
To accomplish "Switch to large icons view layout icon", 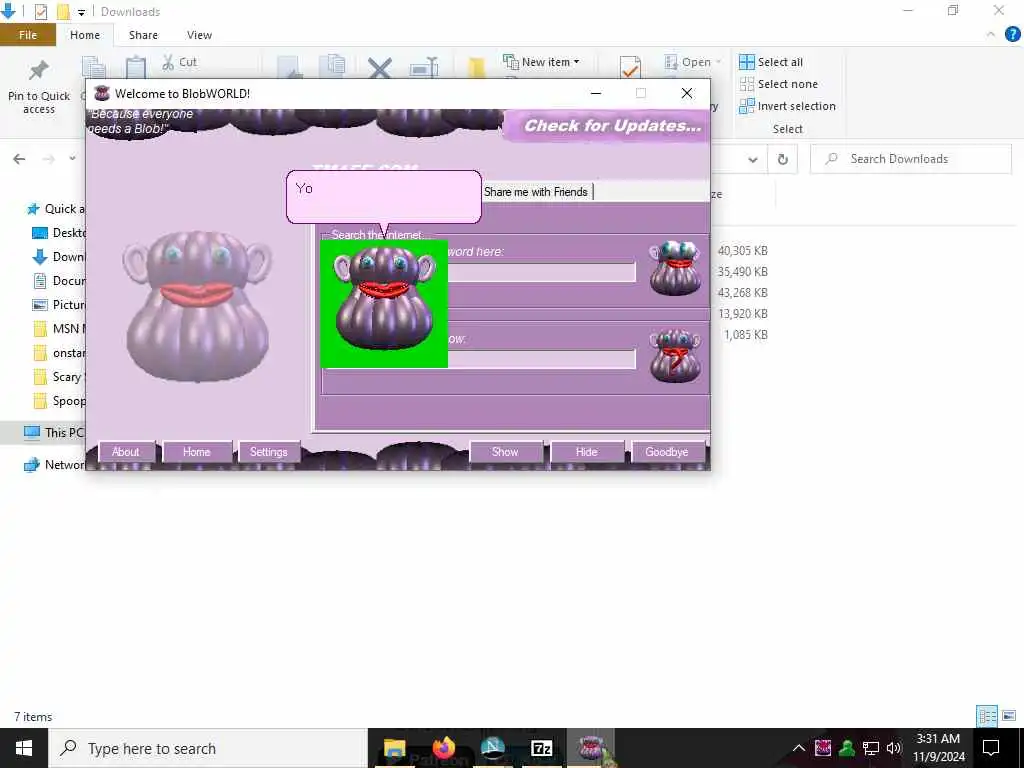I will (1009, 716).
